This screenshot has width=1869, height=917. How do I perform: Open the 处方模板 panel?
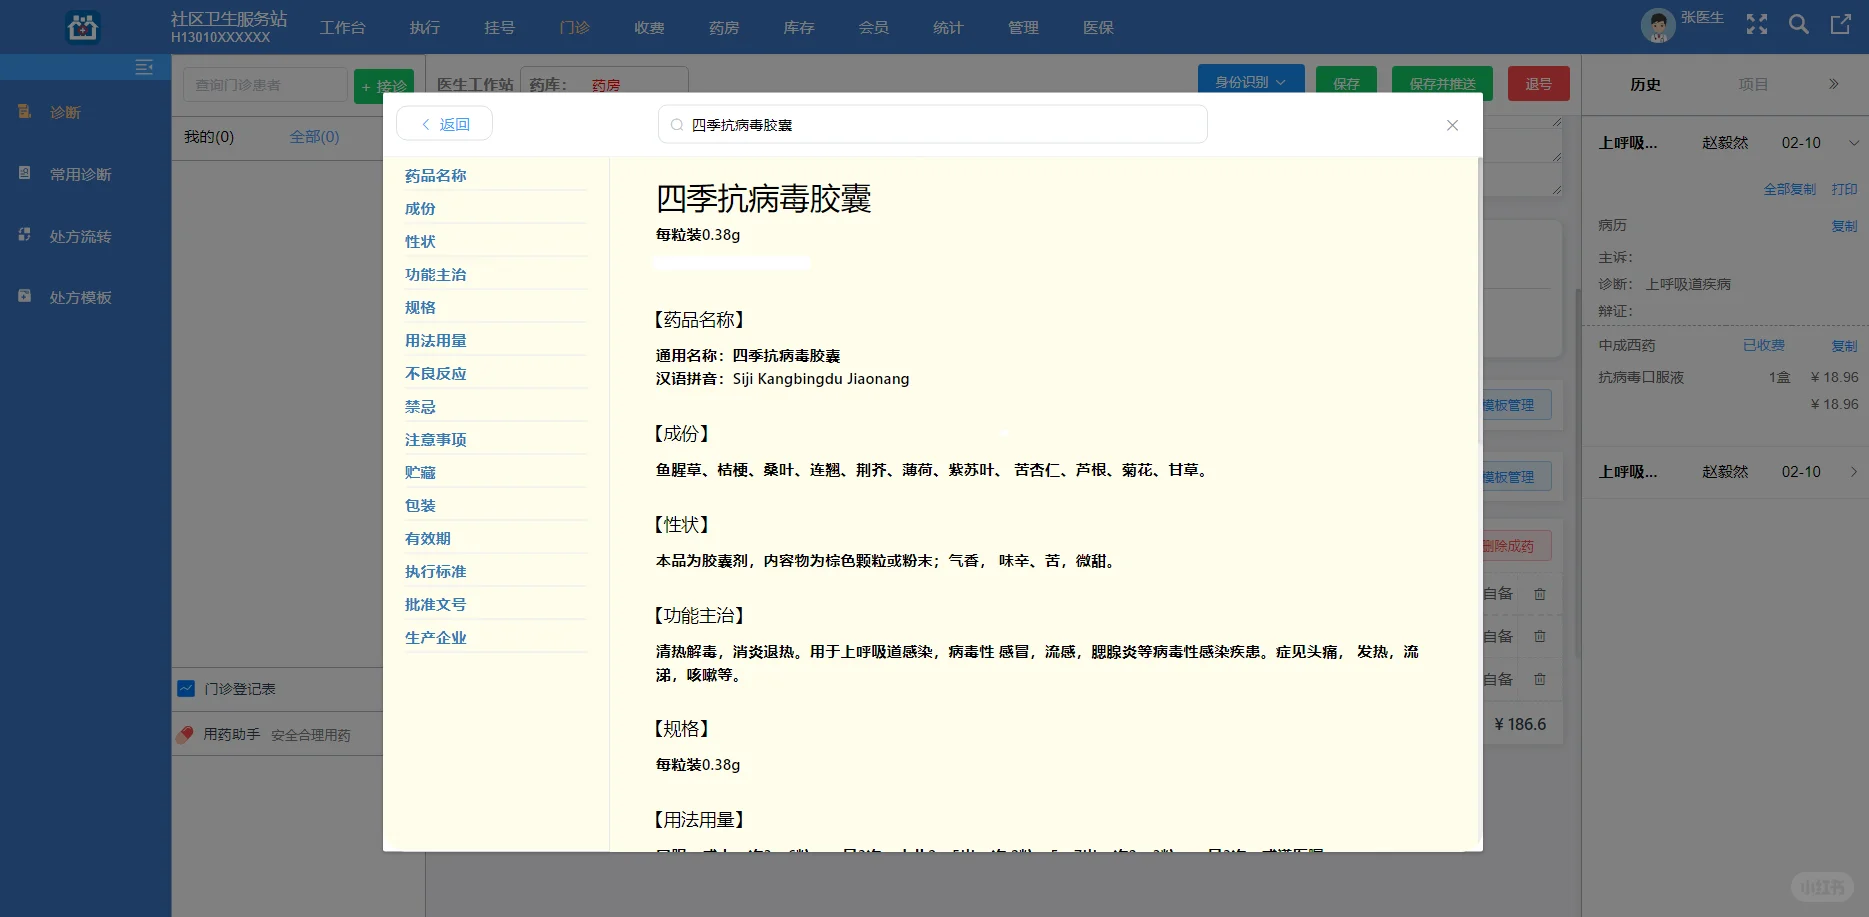pyautogui.click(x=24, y=297)
